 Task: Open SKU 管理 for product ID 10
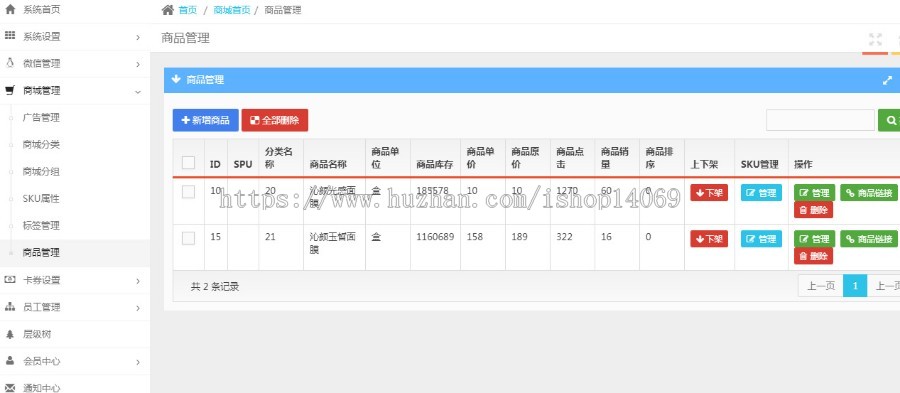761,193
